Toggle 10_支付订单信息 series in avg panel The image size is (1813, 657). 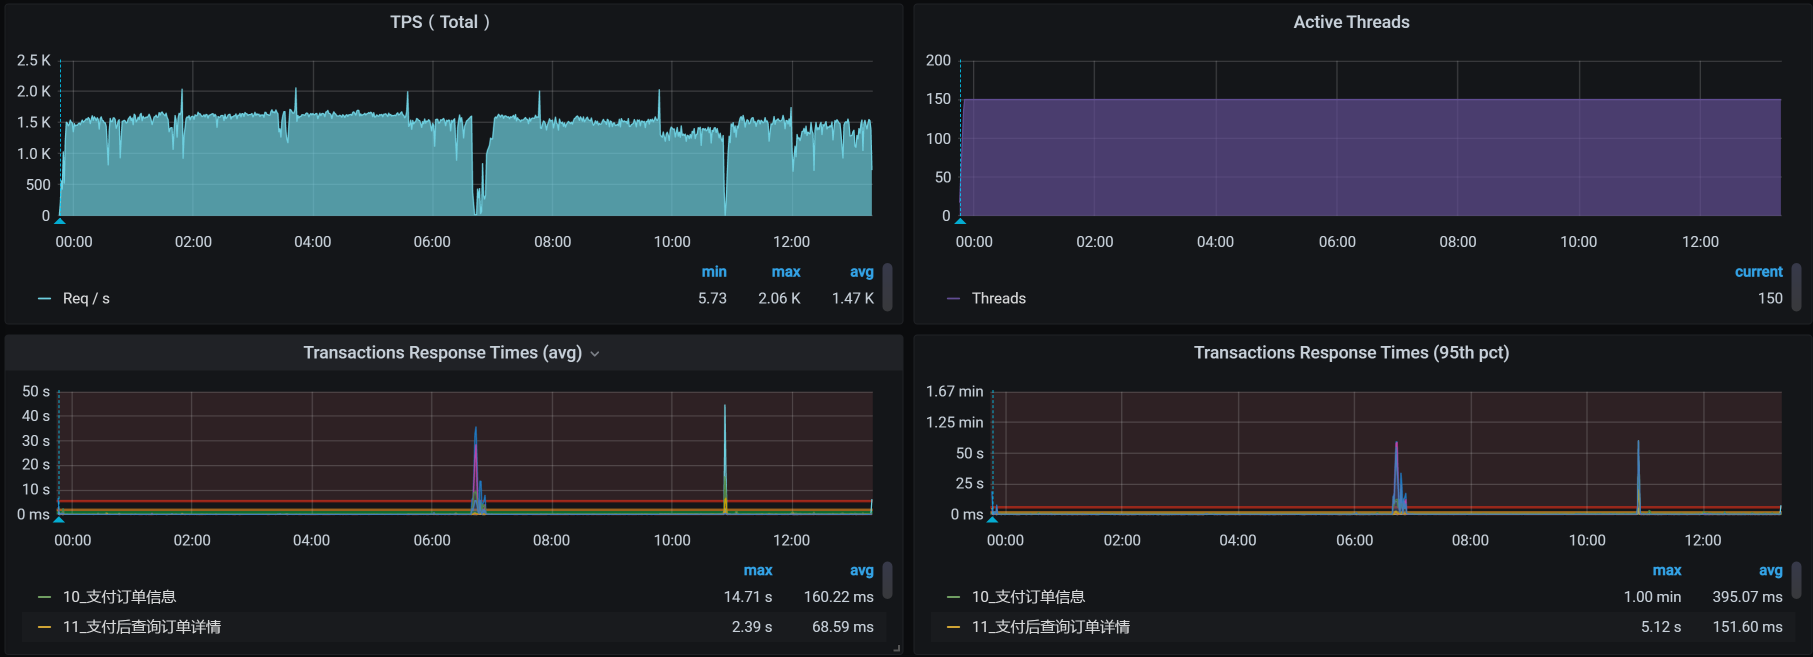tap(119, 597)
